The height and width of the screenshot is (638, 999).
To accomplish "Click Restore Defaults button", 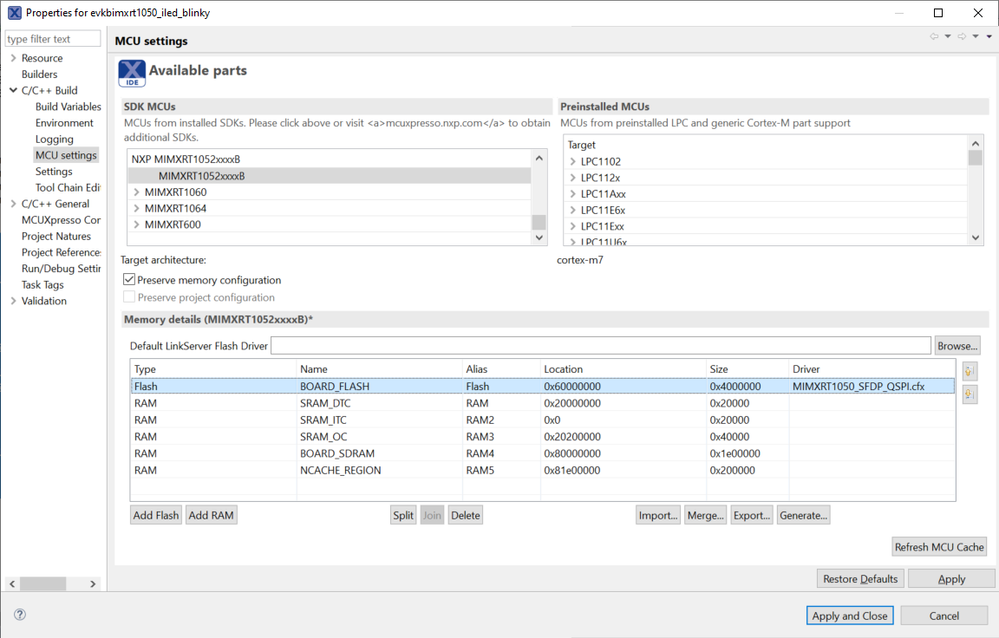I will [860, 579].
